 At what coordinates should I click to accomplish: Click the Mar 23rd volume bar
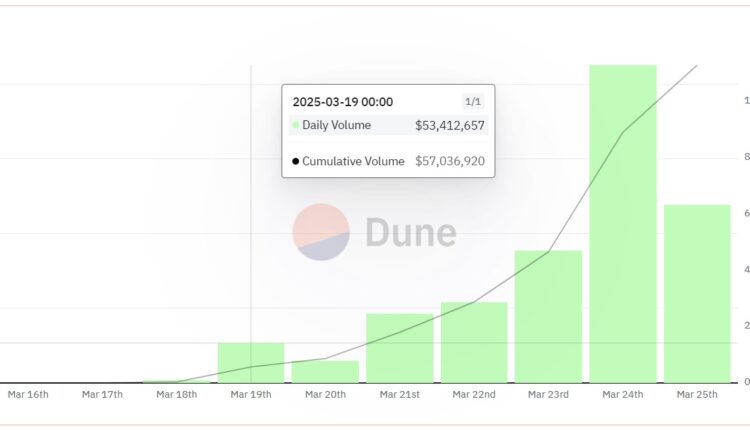coord(548,316)
